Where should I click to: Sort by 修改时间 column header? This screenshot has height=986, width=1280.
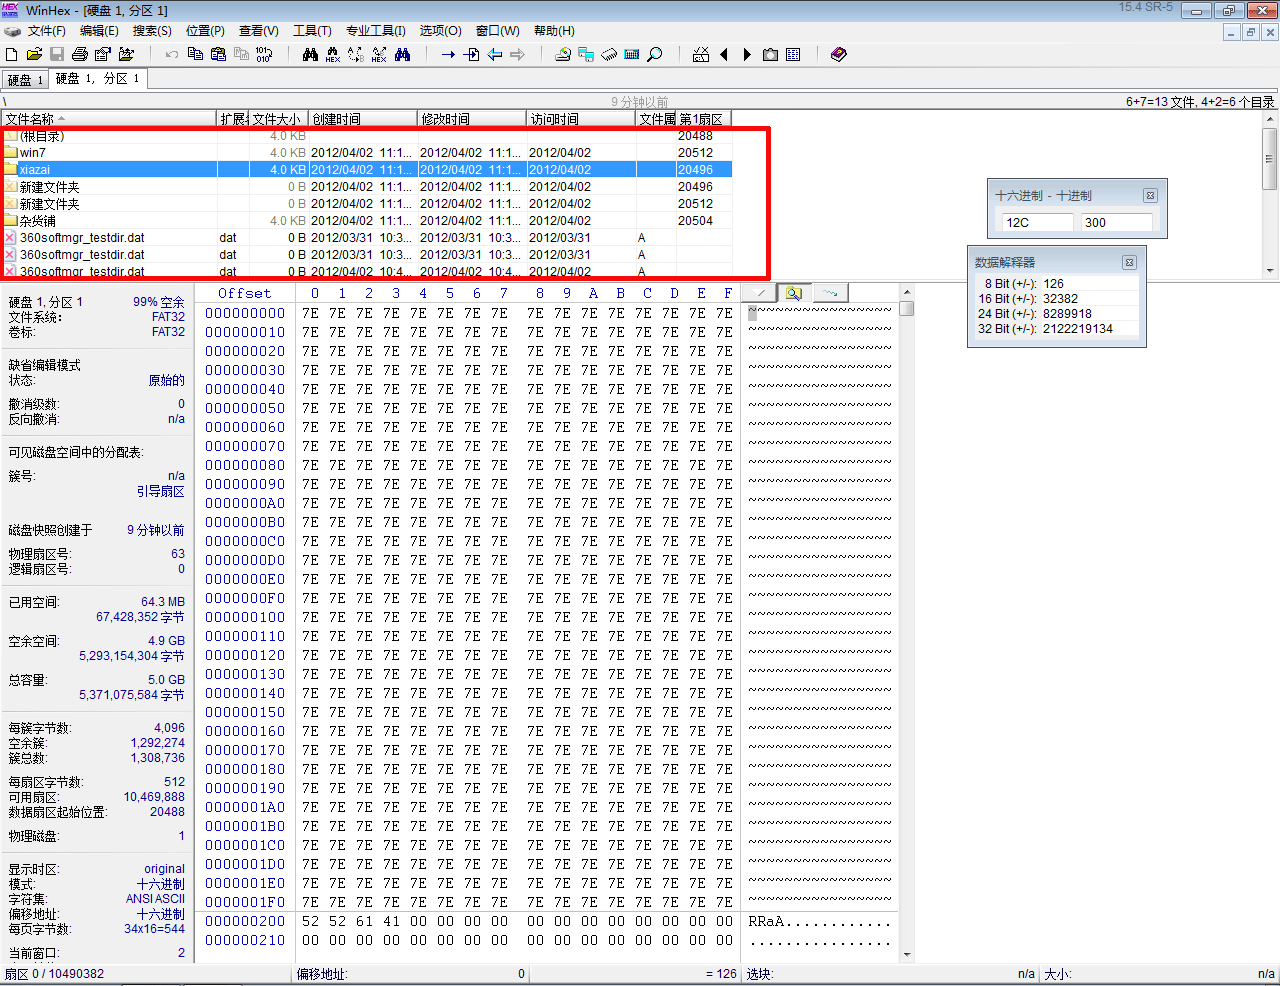472,119
